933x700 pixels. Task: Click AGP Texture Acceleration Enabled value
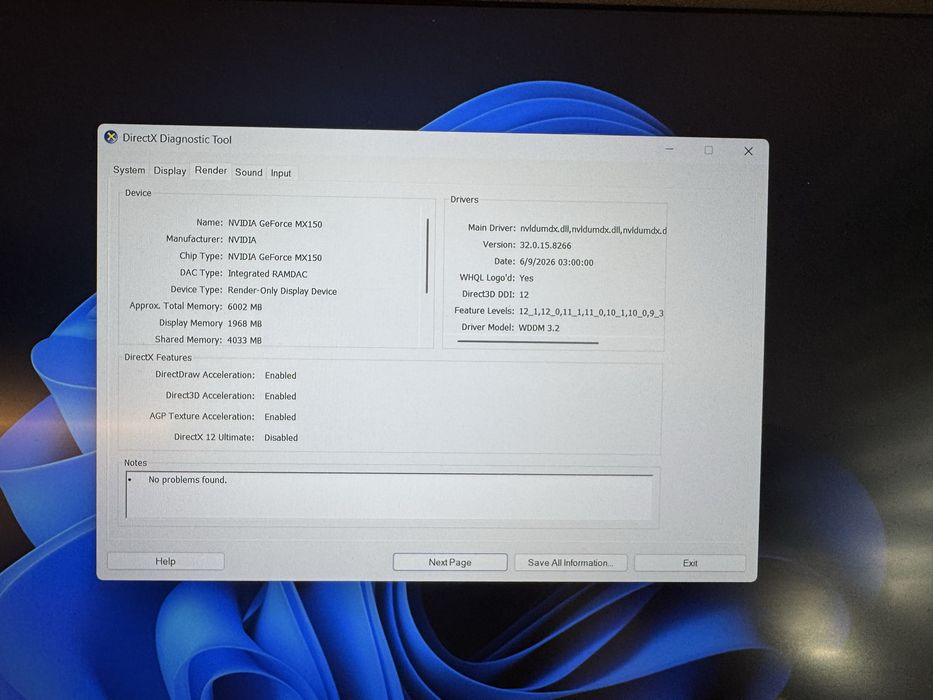(x=280, y=417)
